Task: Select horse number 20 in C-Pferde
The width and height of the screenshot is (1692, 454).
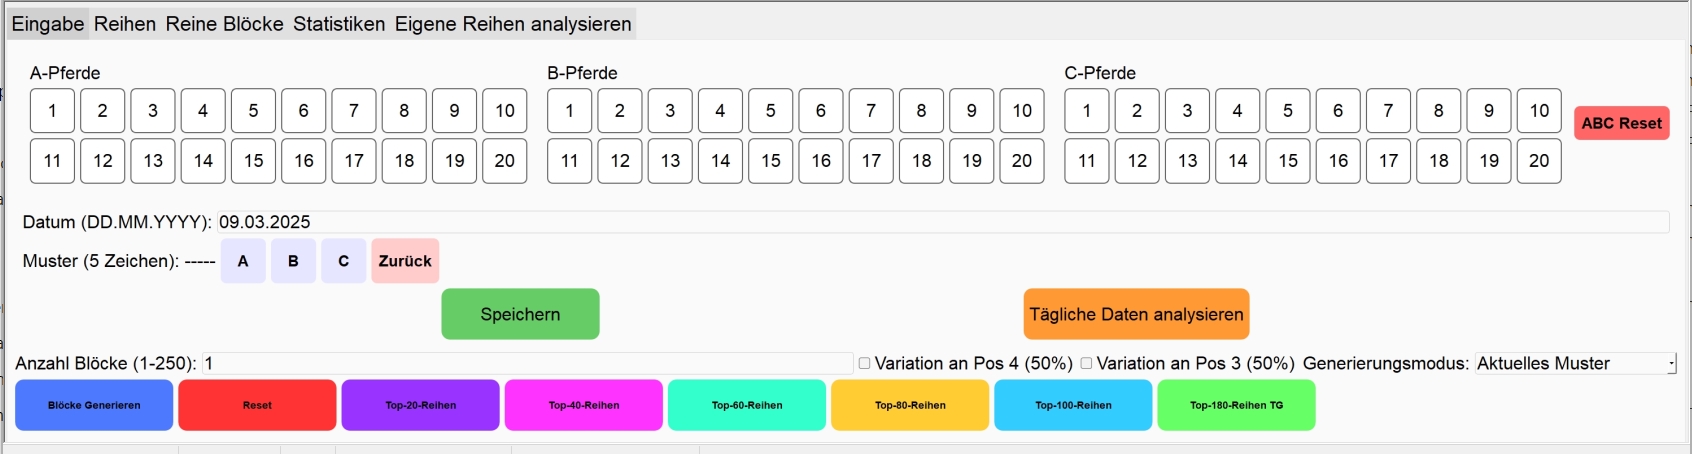Action: 1539,161
